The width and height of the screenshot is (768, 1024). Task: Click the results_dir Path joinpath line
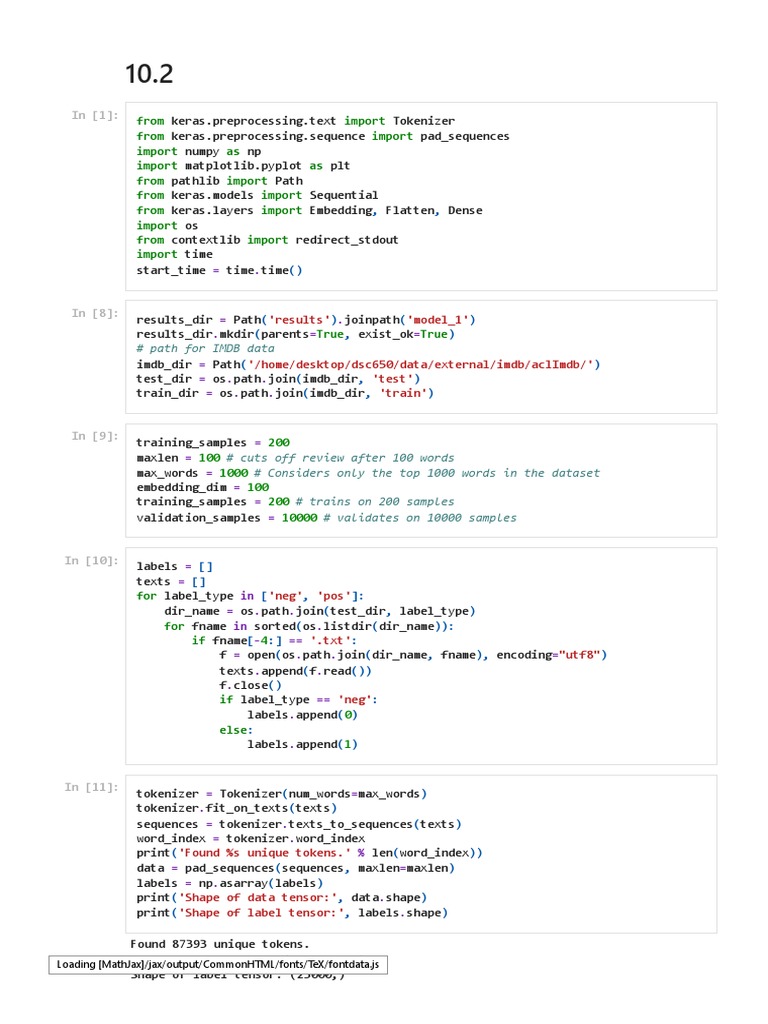click(306, 320)
